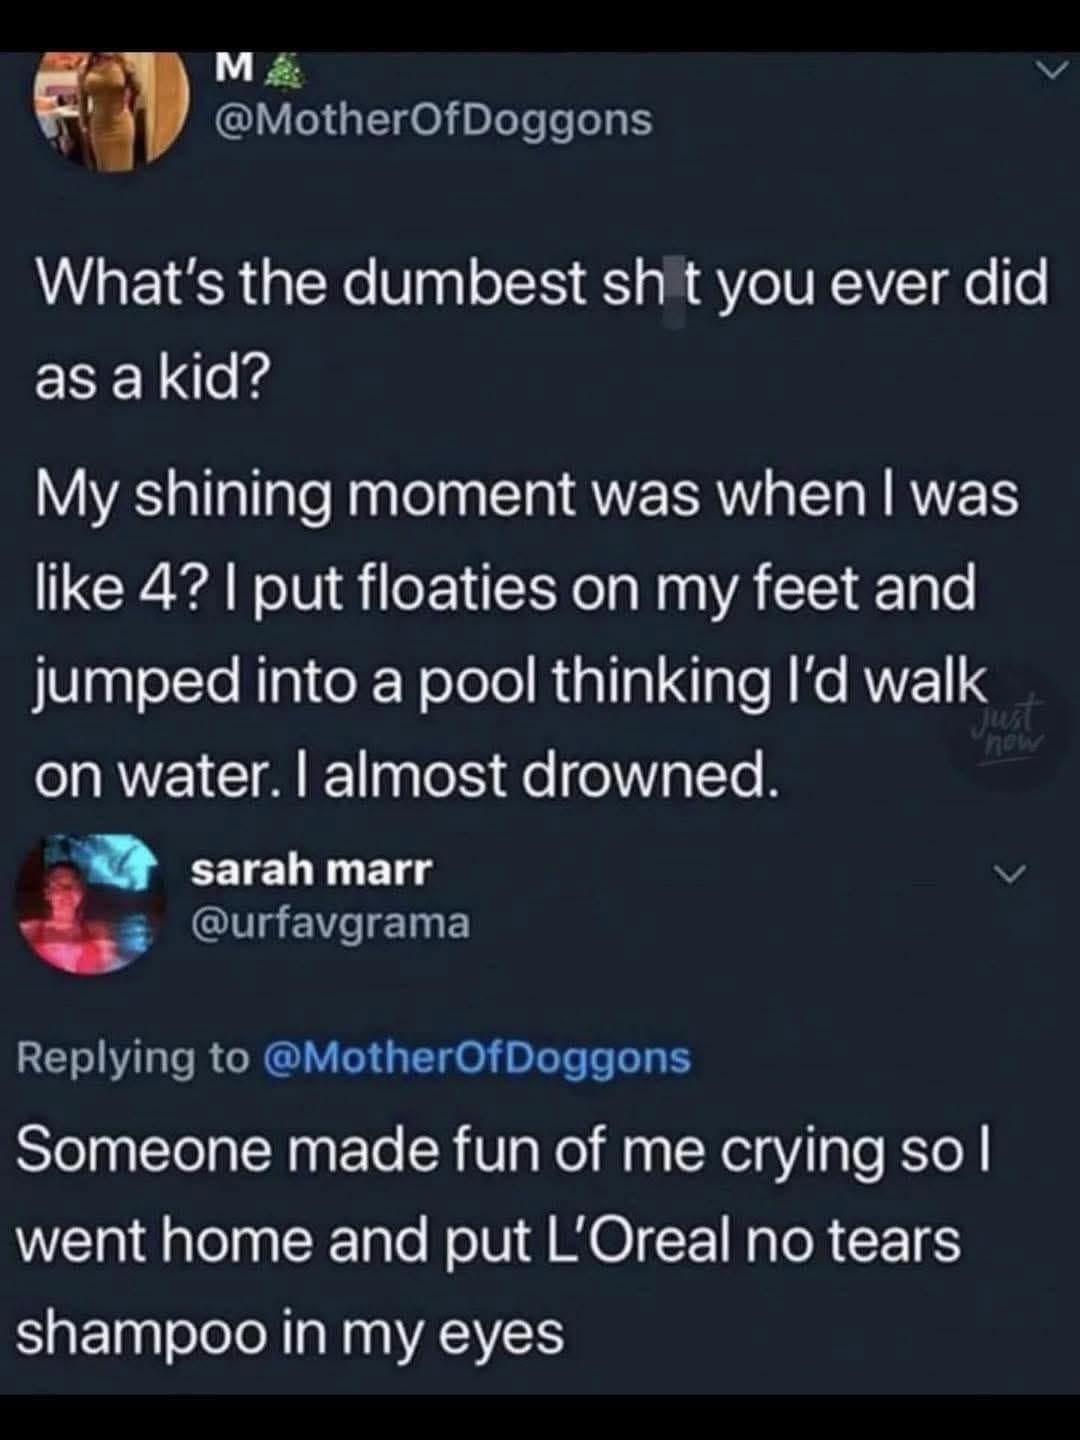Open the MotherOfDoggons profile picture
The width and height of the screenshot is (1080, 1440).
point(113,108)
